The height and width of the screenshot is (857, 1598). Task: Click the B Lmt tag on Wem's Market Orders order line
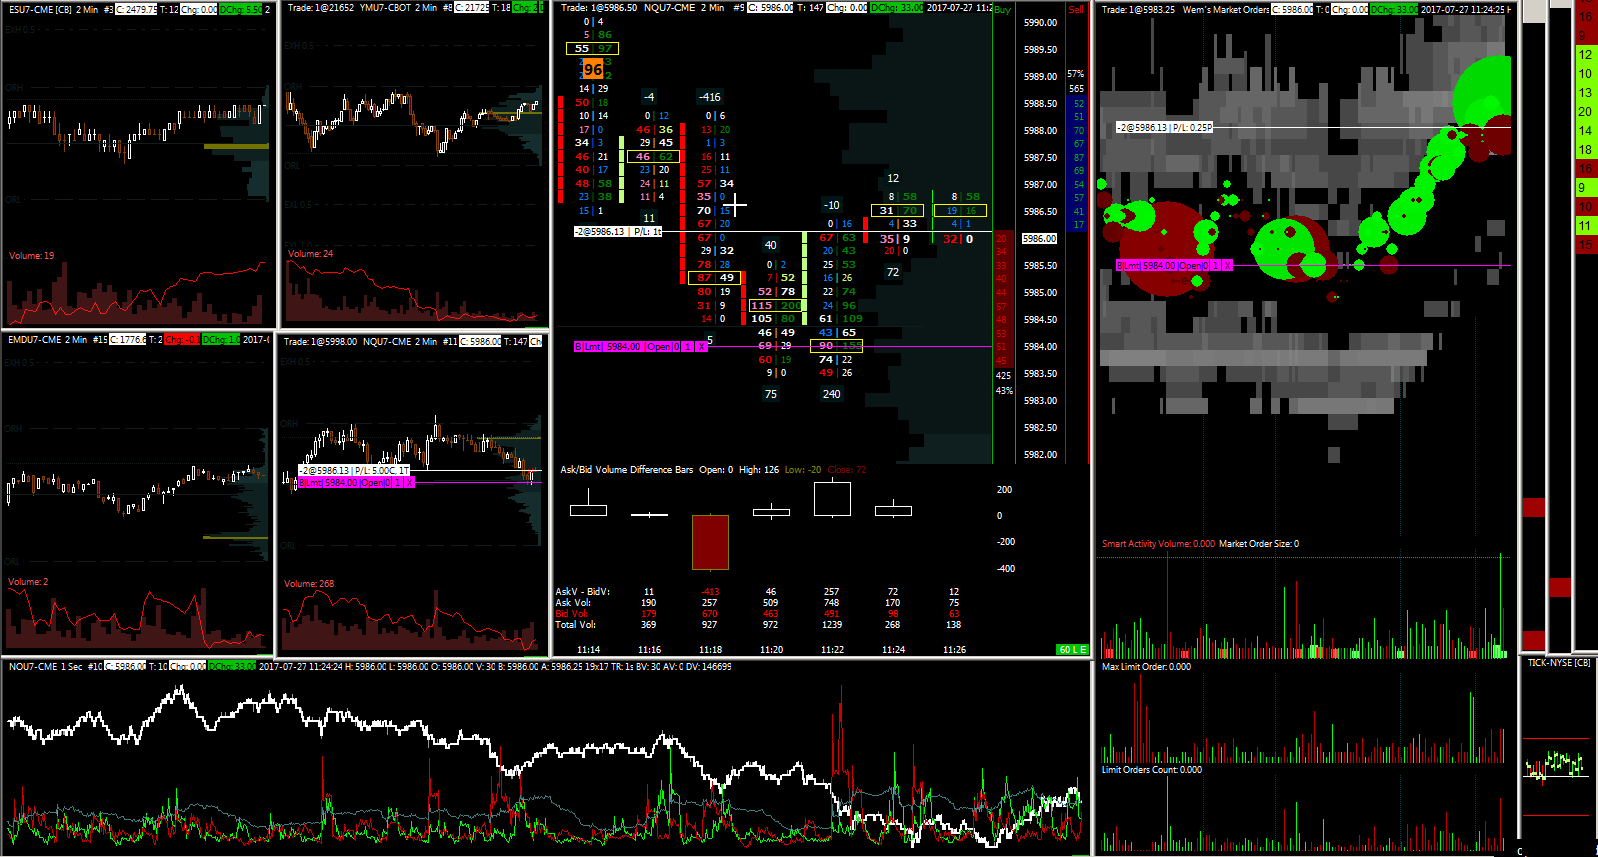(x=1128, y=266)
